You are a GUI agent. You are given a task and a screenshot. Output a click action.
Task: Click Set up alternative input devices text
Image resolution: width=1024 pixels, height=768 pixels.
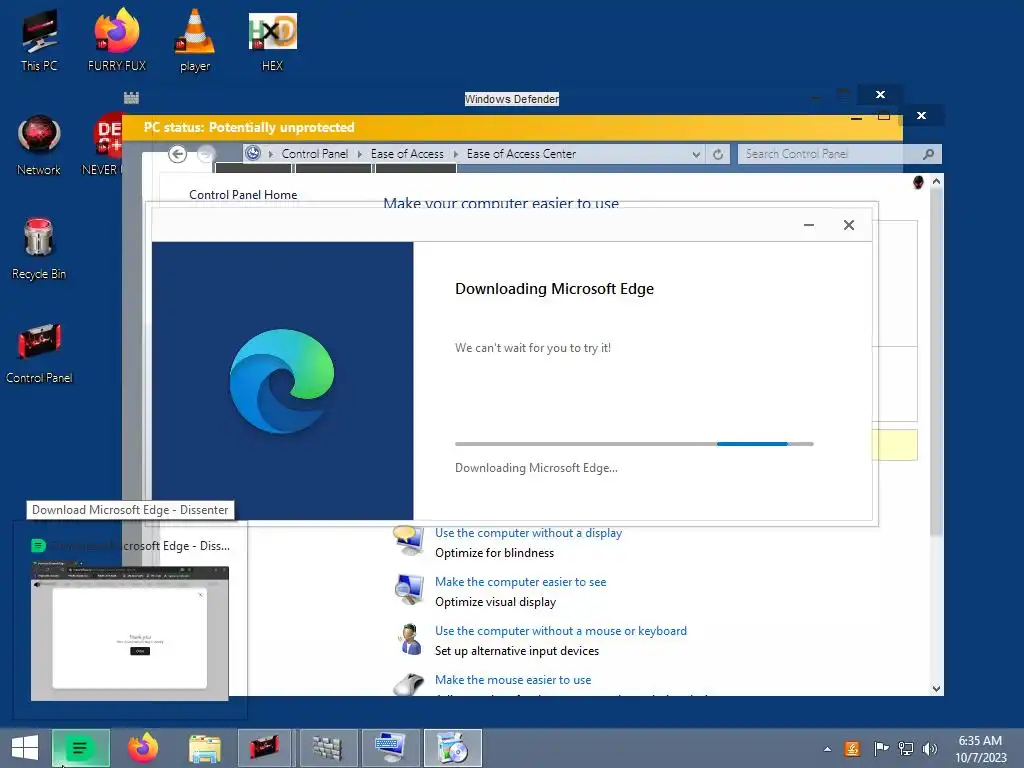[x=517, y=650]
